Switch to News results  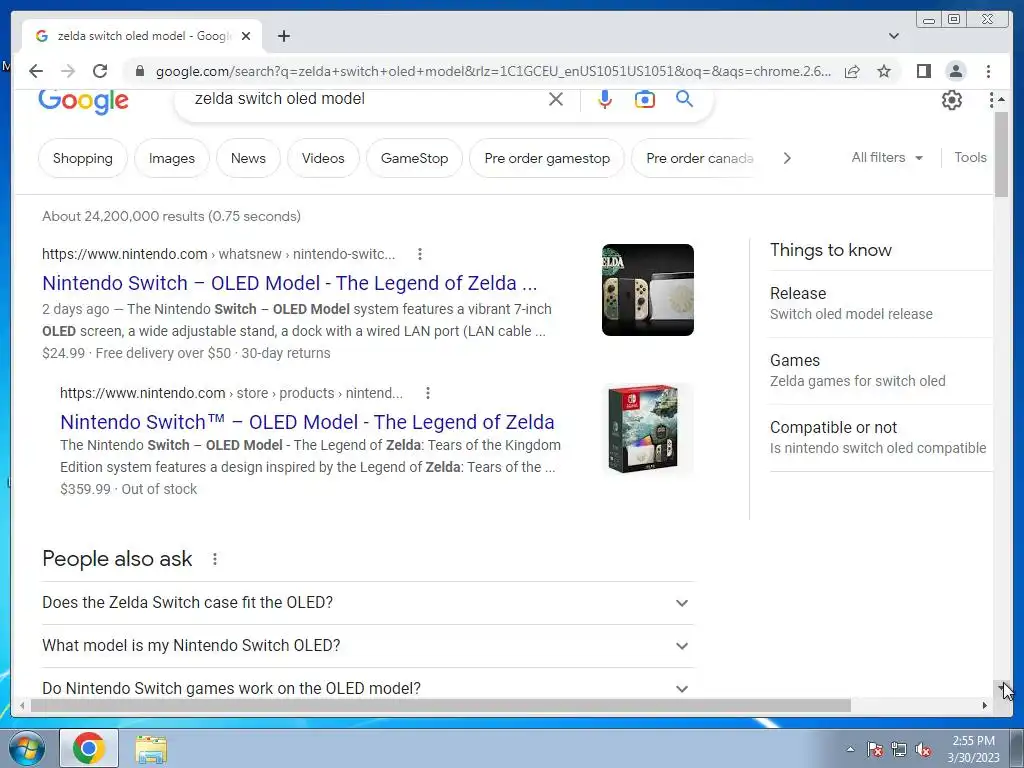[248, 158]
